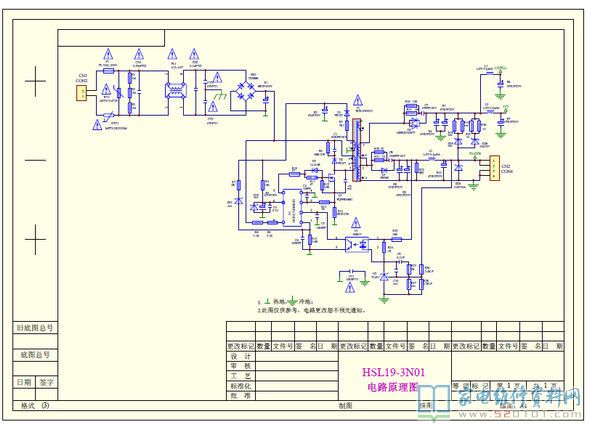Click the warning triangle above the optocoupler
Screen dimensions: 590x425
(x=356, y=223)
